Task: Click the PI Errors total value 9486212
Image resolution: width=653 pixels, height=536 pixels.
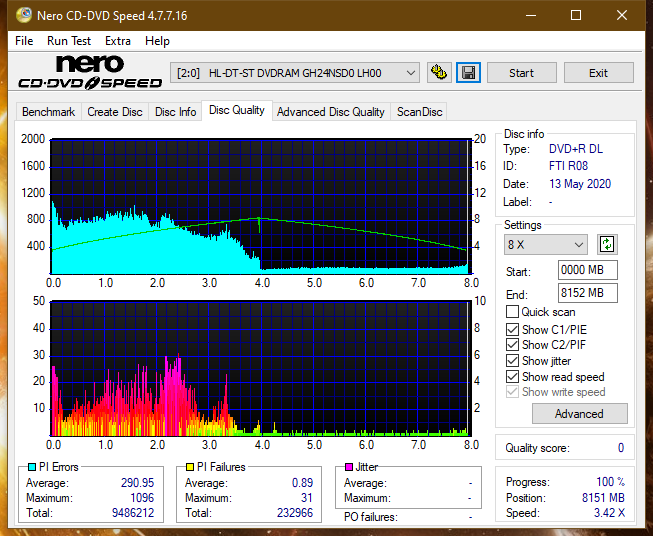Action: (x=133, y=513)
